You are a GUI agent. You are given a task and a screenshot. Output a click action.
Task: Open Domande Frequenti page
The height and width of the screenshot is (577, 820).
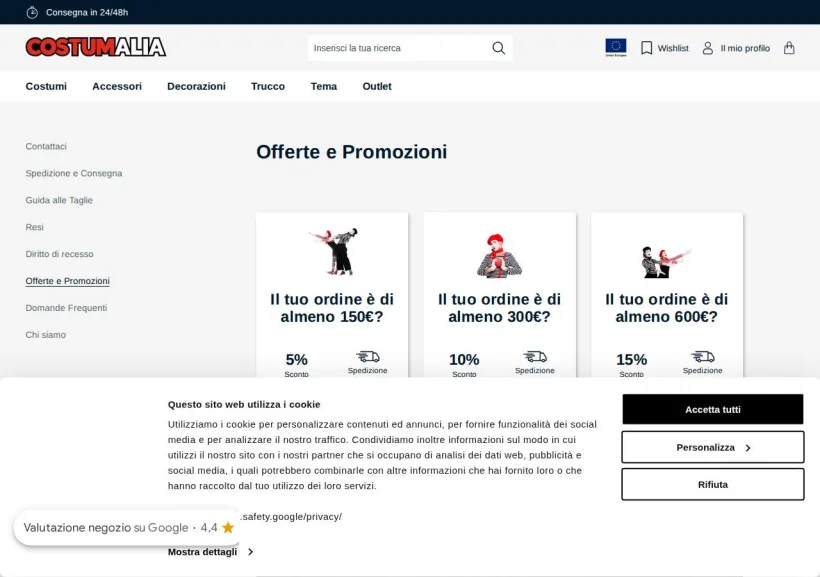click(x=66, y=308)
